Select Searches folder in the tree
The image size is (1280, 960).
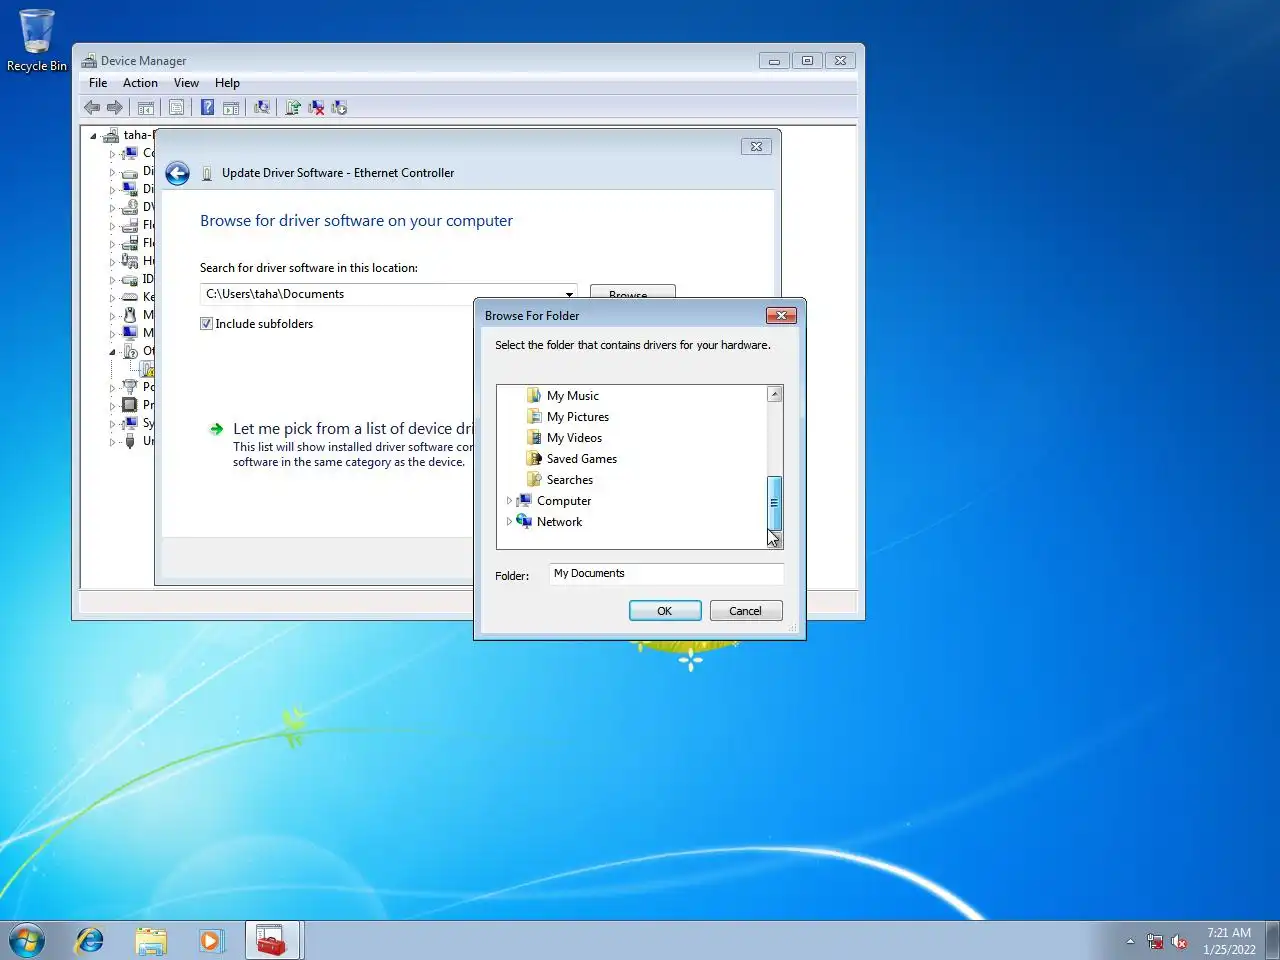pos(569,480)
